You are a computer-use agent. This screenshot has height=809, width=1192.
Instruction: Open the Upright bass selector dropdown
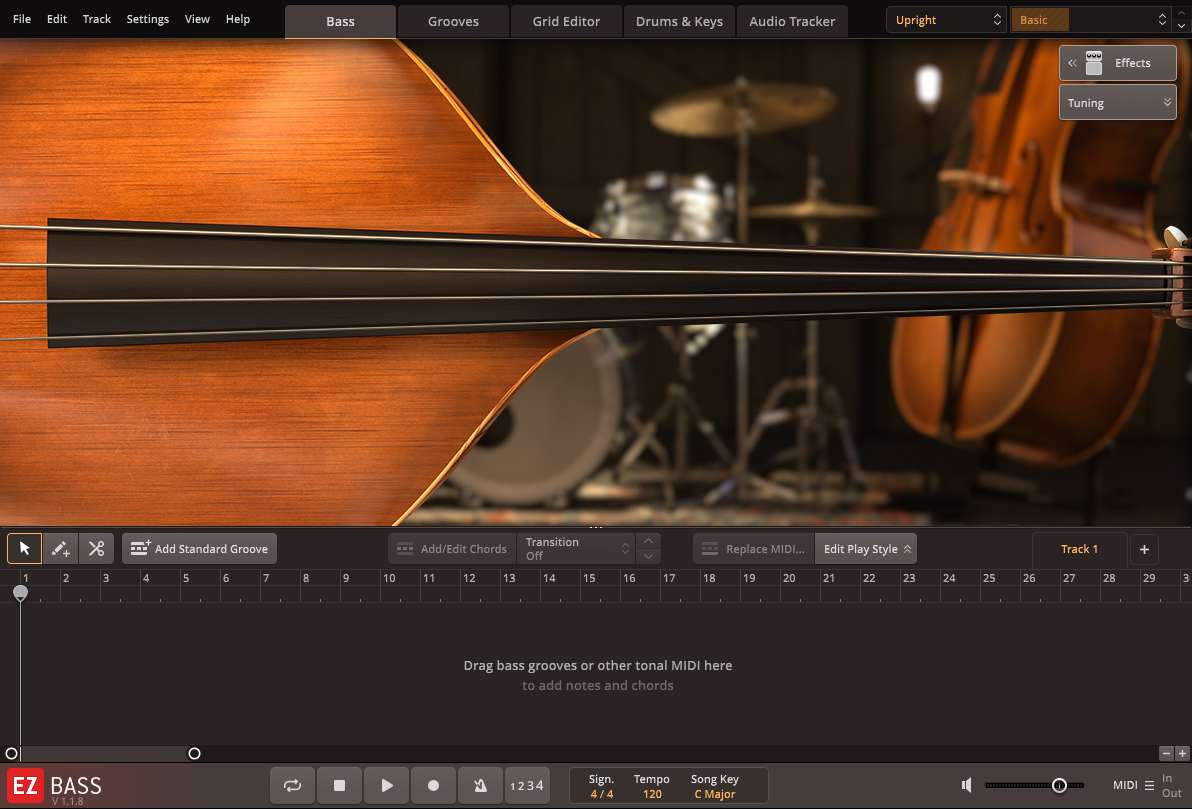click(x=945, y=19)
